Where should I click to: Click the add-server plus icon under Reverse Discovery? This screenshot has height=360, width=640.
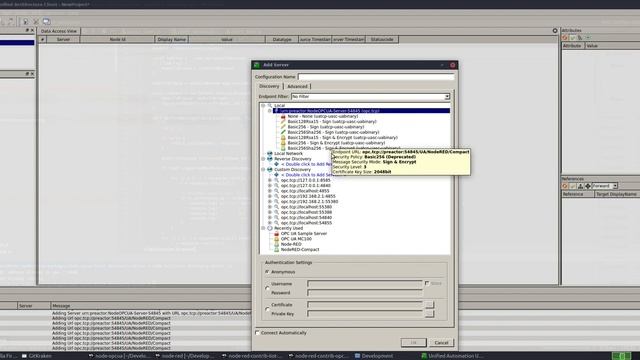[x=276, y=164]
